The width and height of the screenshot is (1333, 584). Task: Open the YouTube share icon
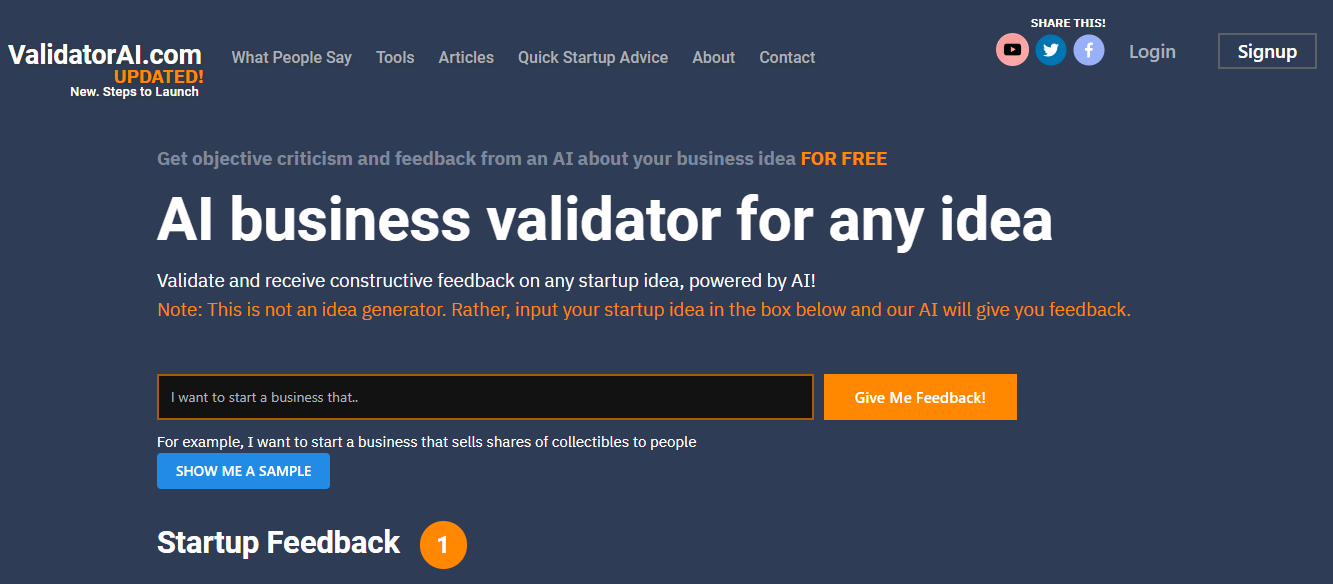pos(1012,50)
